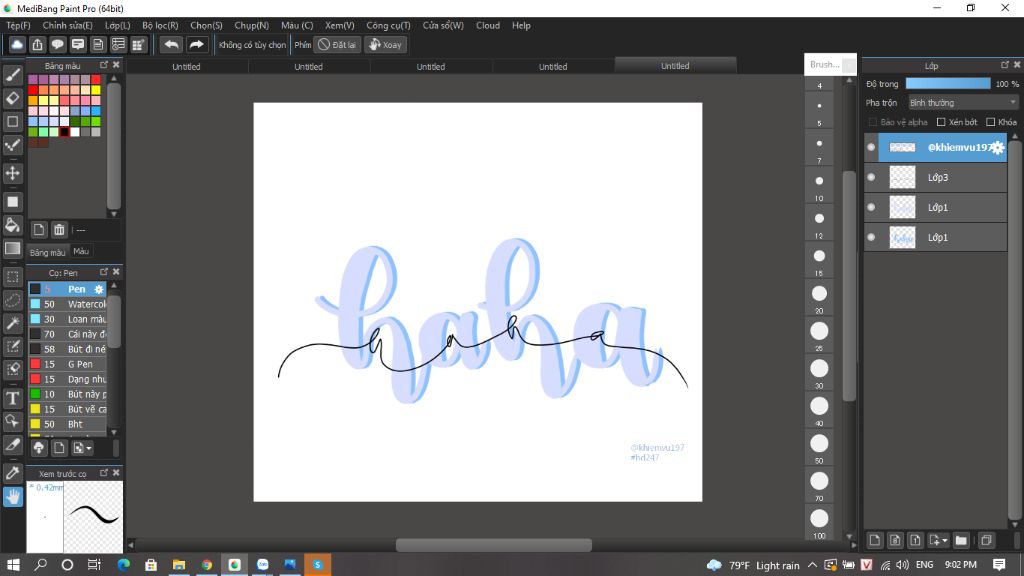The width and height of the screenshot is (1024, 576).
Task: Delete palette color with the trash icon
Action: (59, 230)
